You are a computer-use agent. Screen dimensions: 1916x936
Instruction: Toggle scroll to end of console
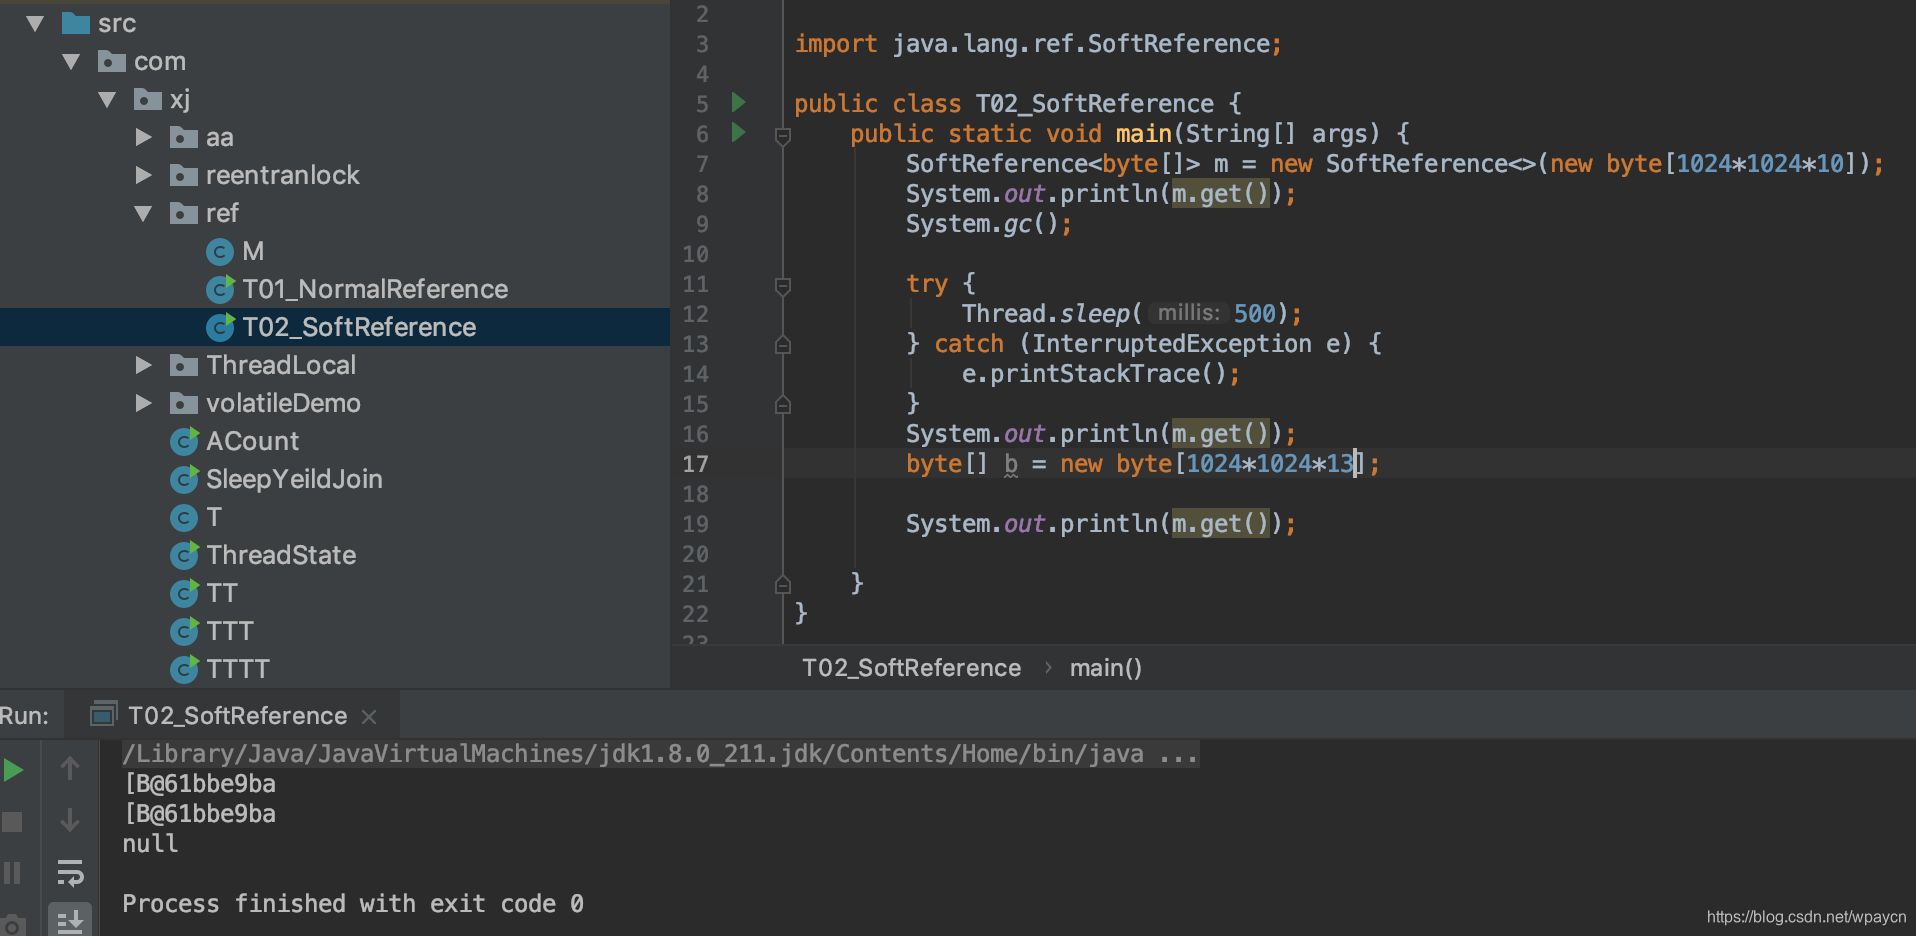(x=70, y=921)
